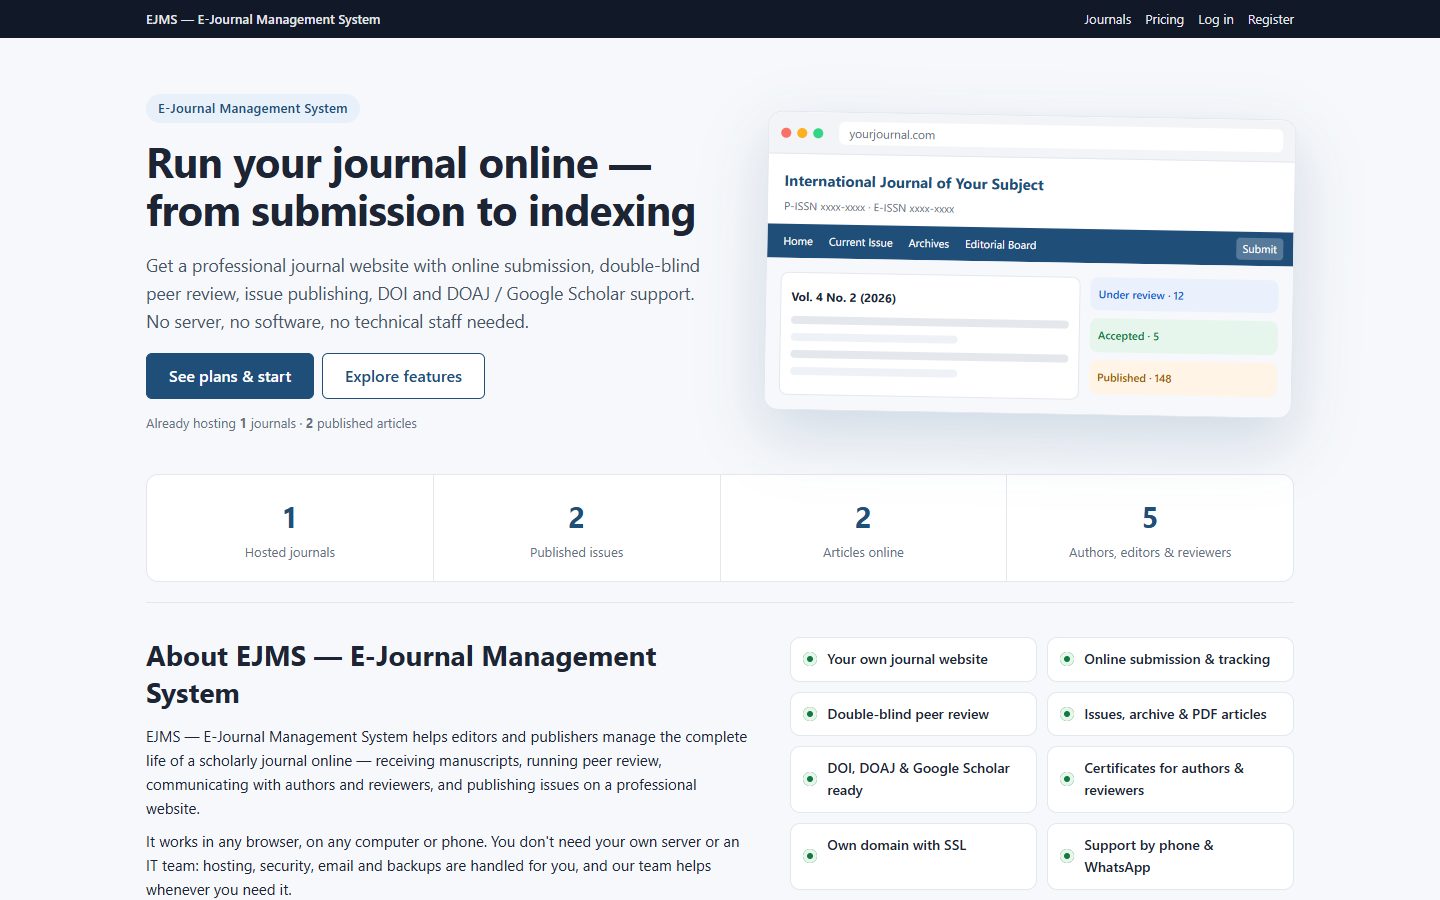Click the Hosted journals stat card
1440x900 pixels.
(x=290, y=528)
